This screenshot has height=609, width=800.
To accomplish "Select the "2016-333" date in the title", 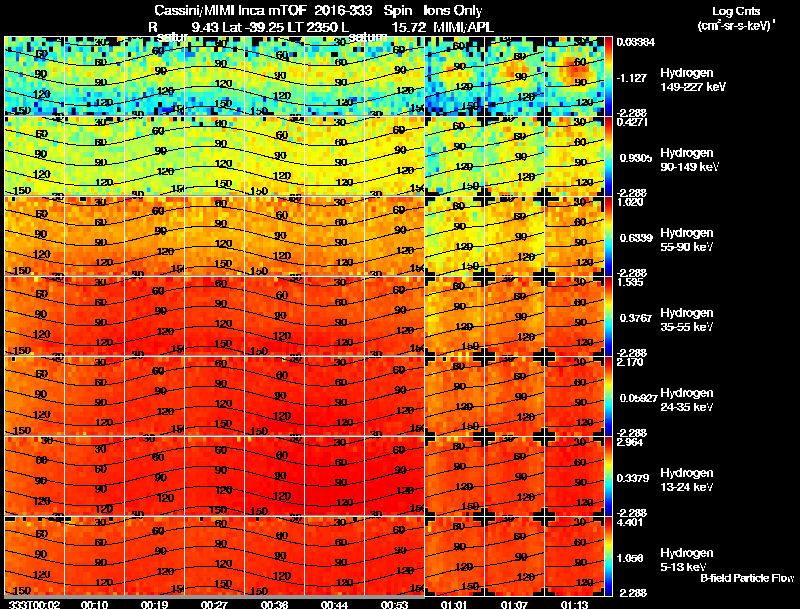I will 343,11.
